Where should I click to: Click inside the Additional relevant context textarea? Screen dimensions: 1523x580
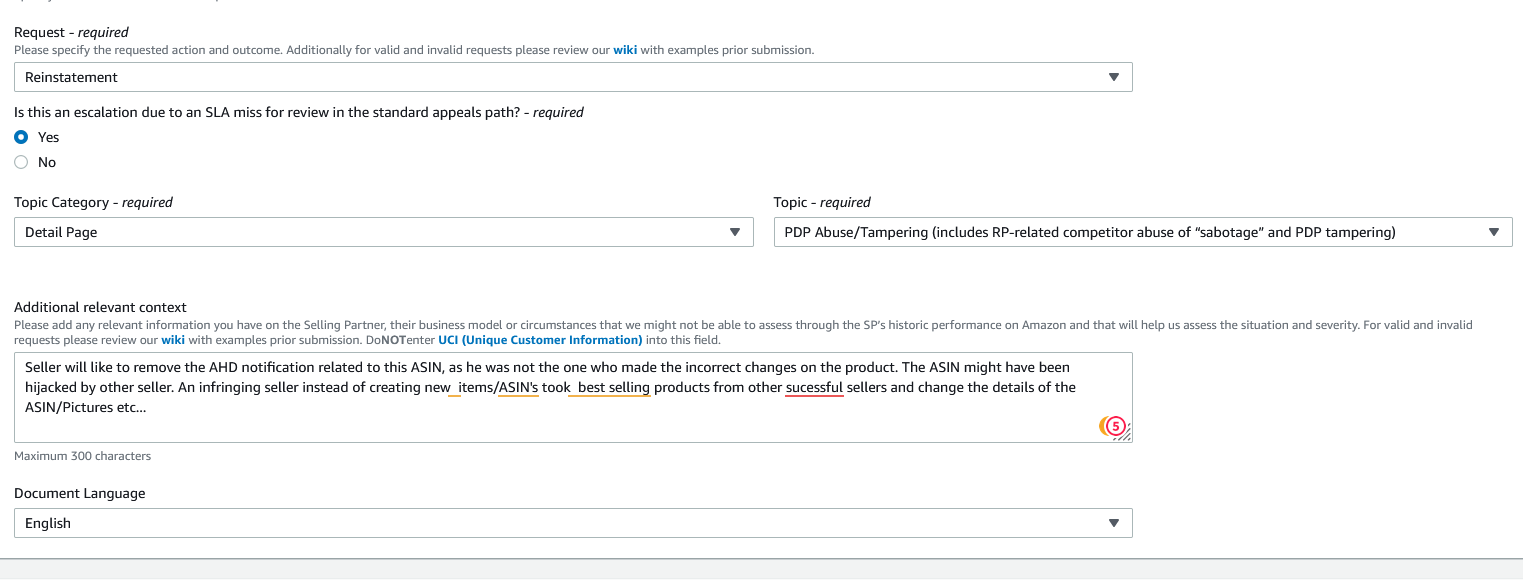[x=573, y=397]
